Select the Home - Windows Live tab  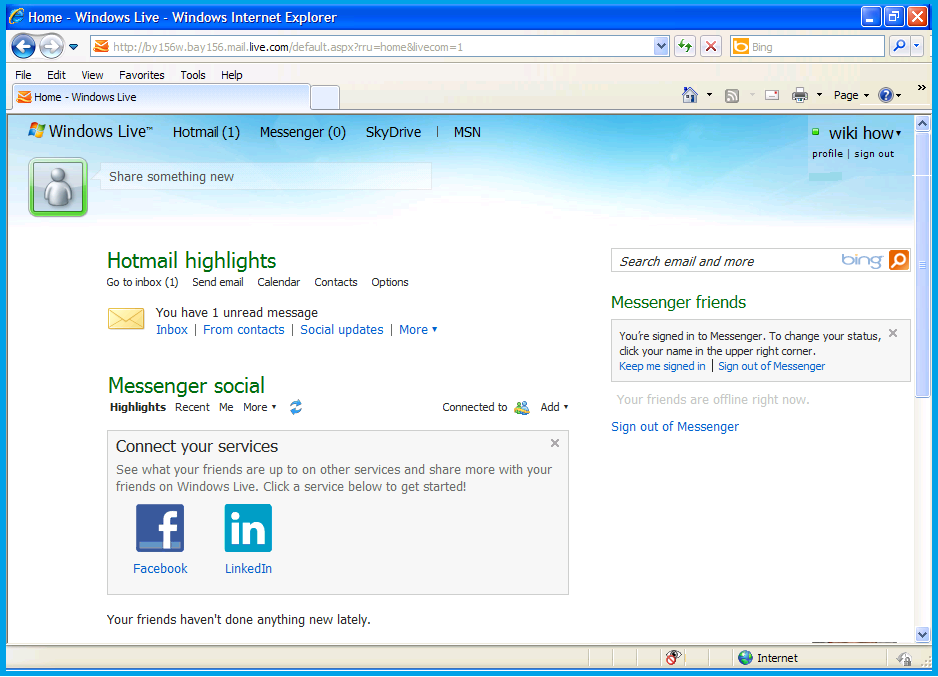tap(161, 97)
